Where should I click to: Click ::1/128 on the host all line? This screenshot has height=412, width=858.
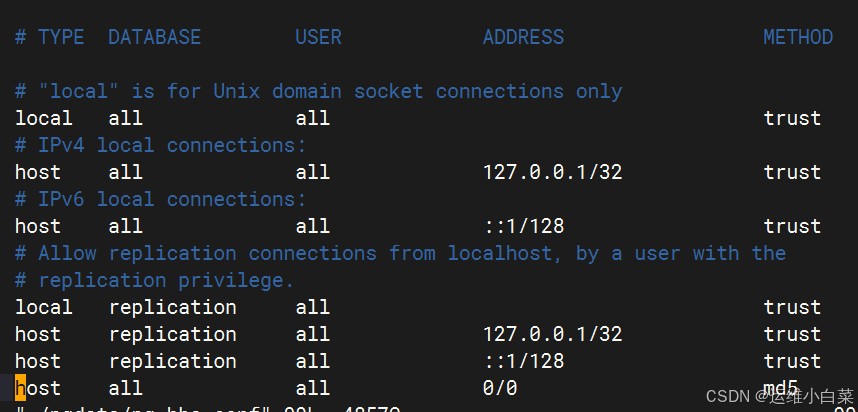click(x=523, y=226)
